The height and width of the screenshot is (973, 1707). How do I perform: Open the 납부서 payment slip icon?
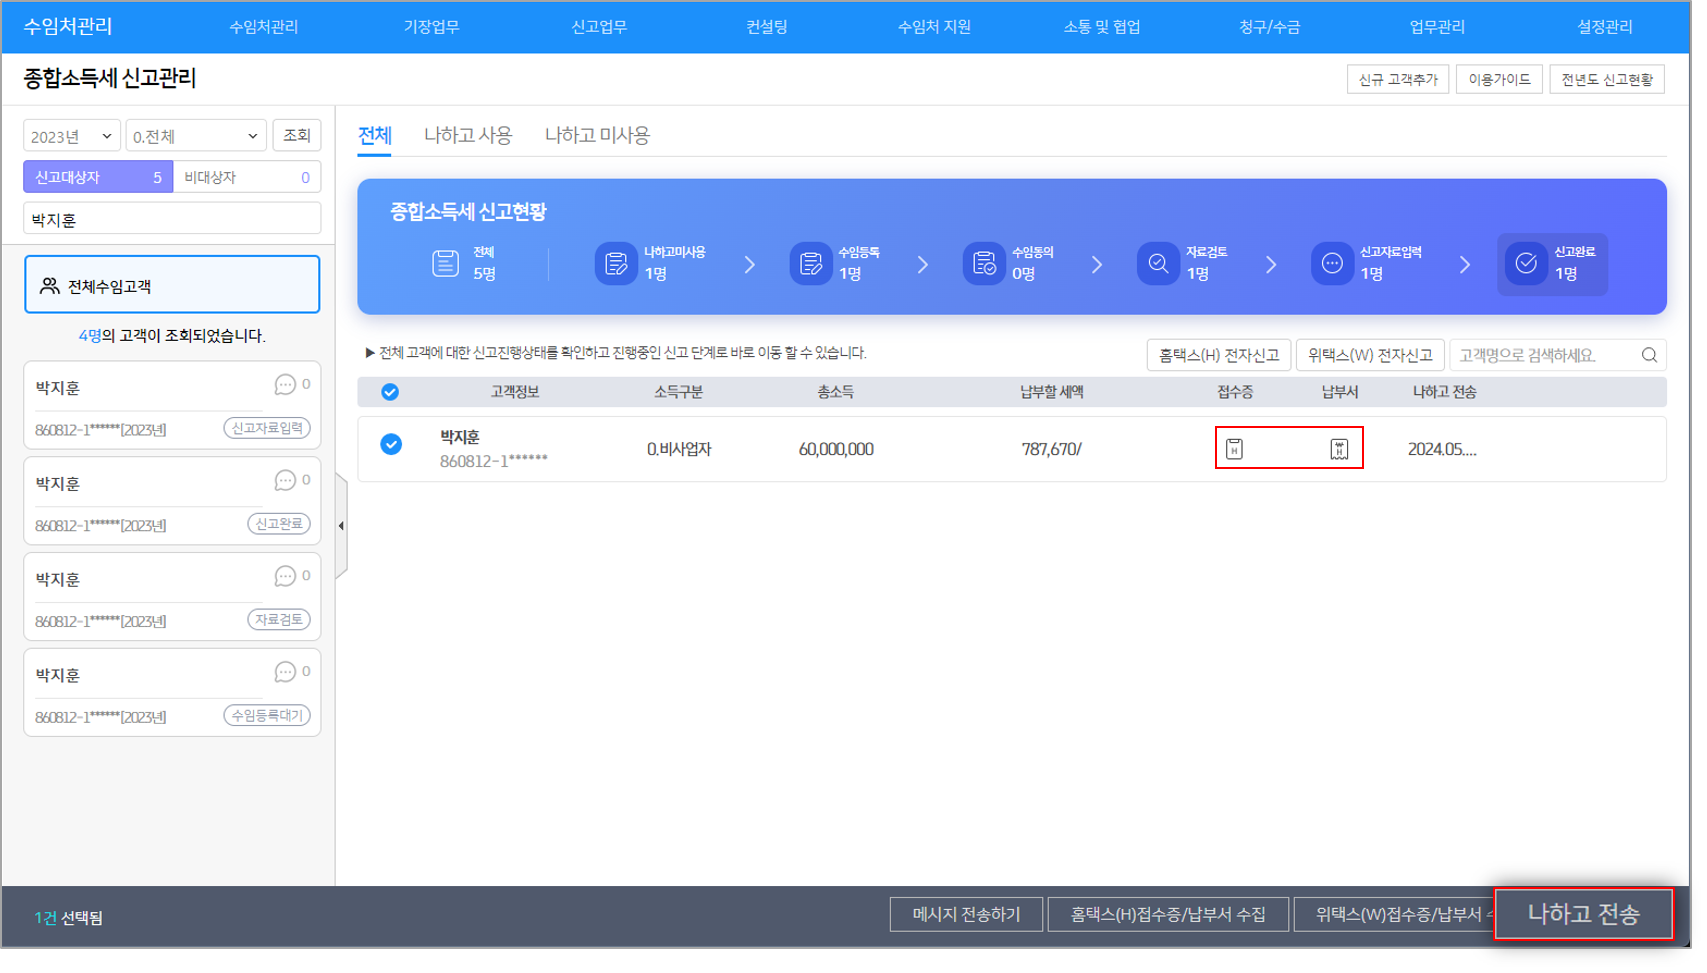click(x=1339, y=449)
